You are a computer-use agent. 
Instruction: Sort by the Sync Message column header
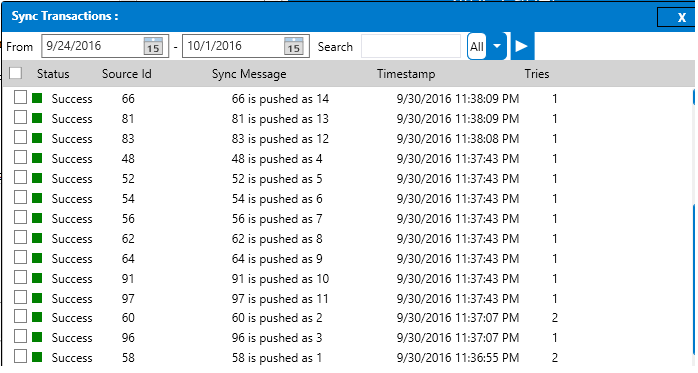(249, 74)
